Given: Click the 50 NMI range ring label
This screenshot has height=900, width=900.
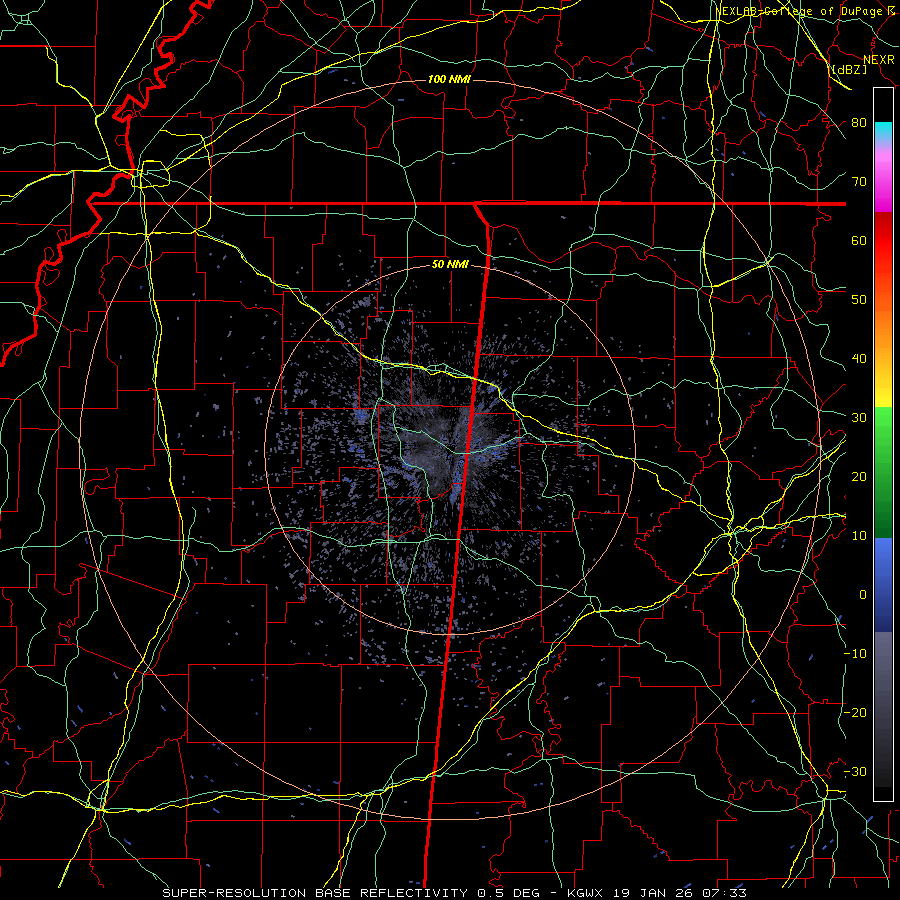Looking at the screenshot, I should (x=451, y=265).
